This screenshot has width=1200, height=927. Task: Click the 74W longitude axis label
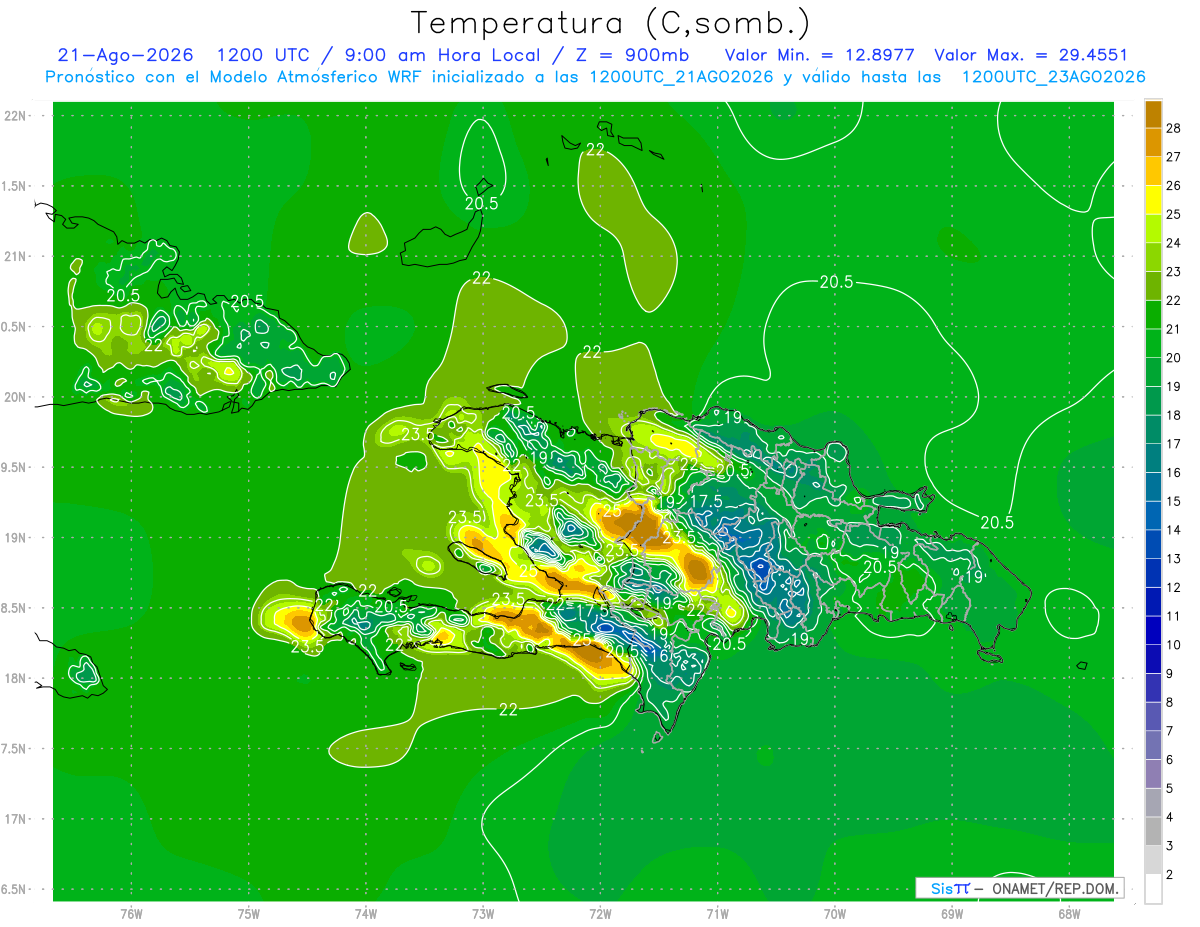point(366,913)
